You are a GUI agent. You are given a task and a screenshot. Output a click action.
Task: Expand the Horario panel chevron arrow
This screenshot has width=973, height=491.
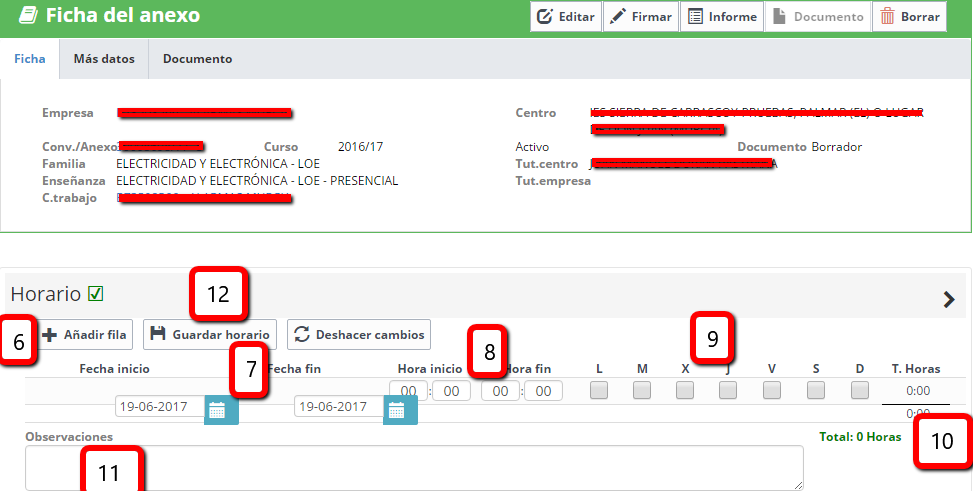(x=949, y=298)
